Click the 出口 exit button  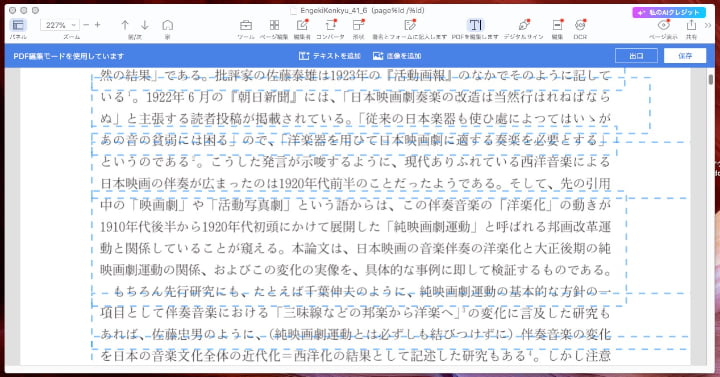[x=636, y=56]
